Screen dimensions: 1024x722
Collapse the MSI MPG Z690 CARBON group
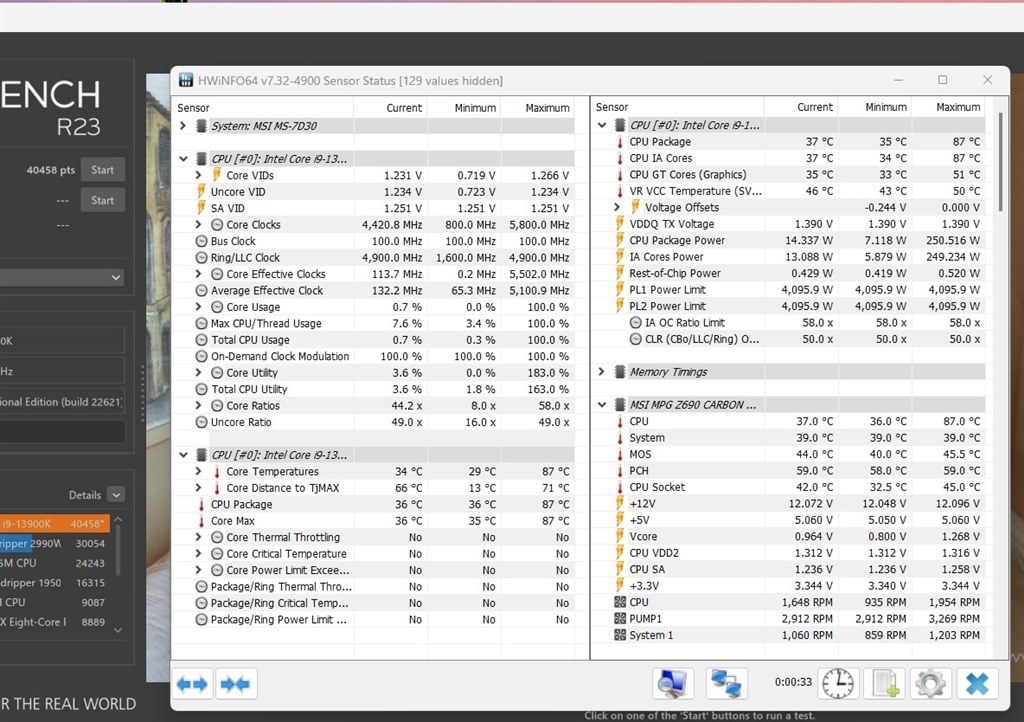pos(601,405)
